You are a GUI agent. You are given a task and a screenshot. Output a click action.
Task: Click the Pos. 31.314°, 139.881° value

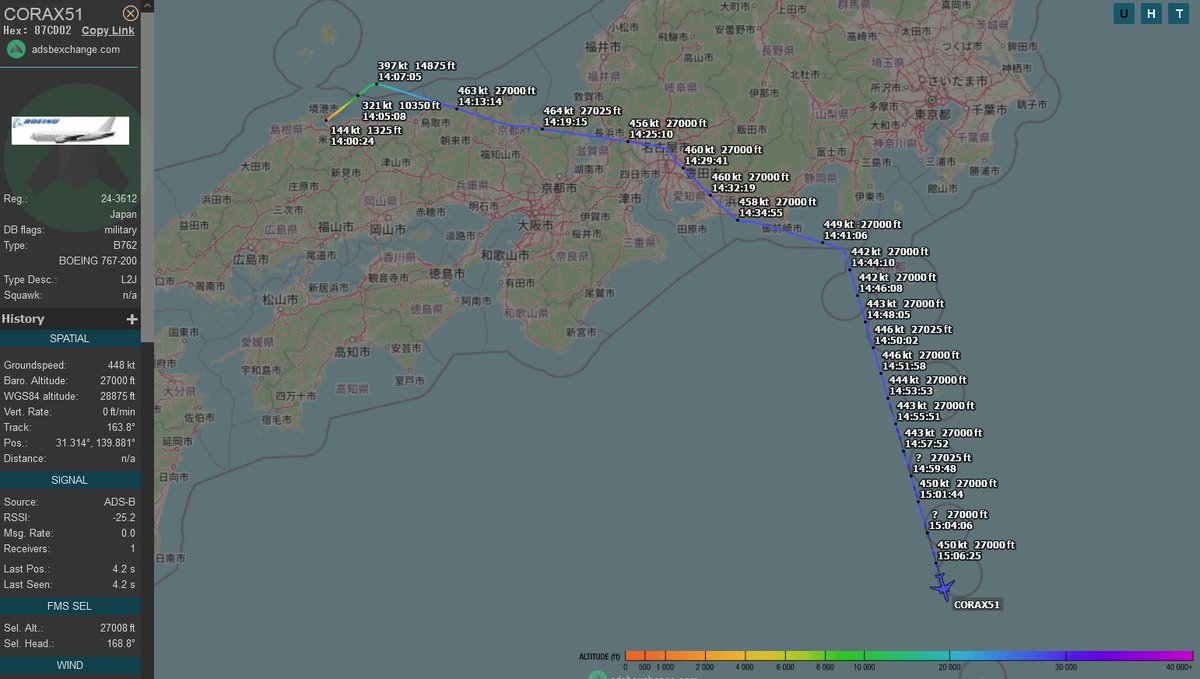tap(96, 443)
